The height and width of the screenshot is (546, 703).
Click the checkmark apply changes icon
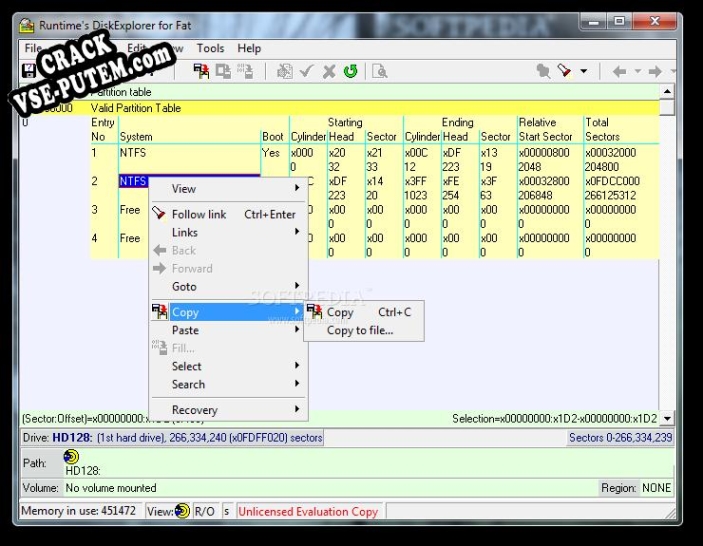click(x=307, y=71)
